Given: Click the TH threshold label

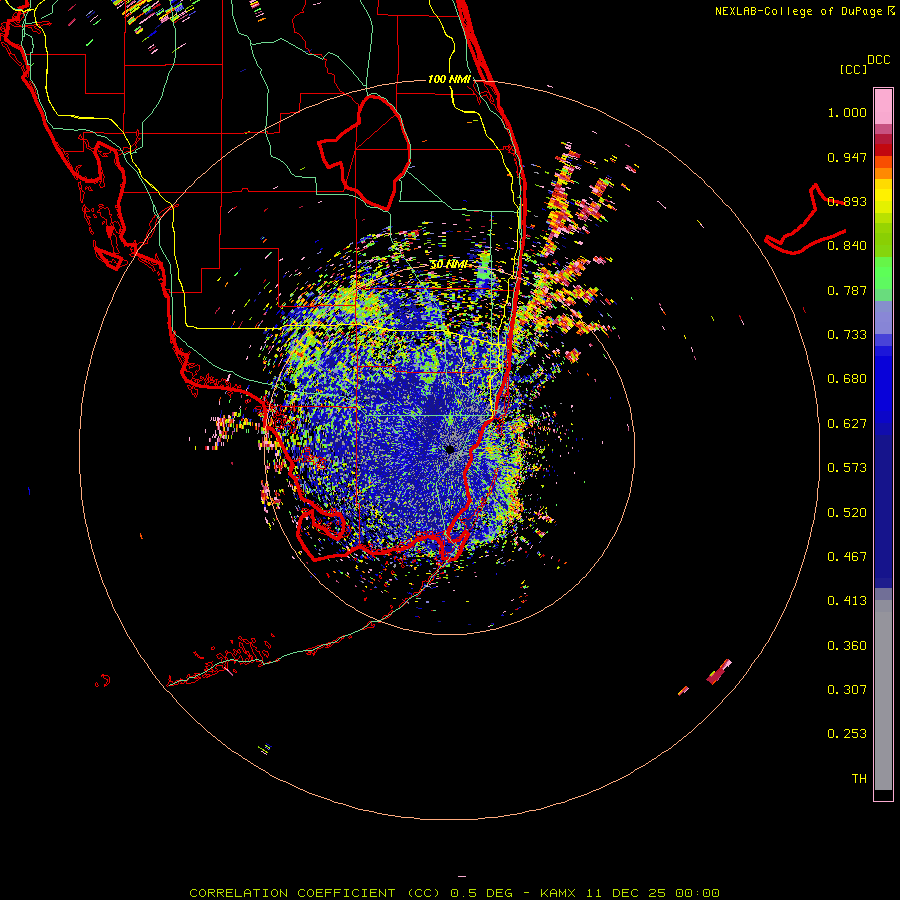Looking at the screenshot, I should coord(859,779).
